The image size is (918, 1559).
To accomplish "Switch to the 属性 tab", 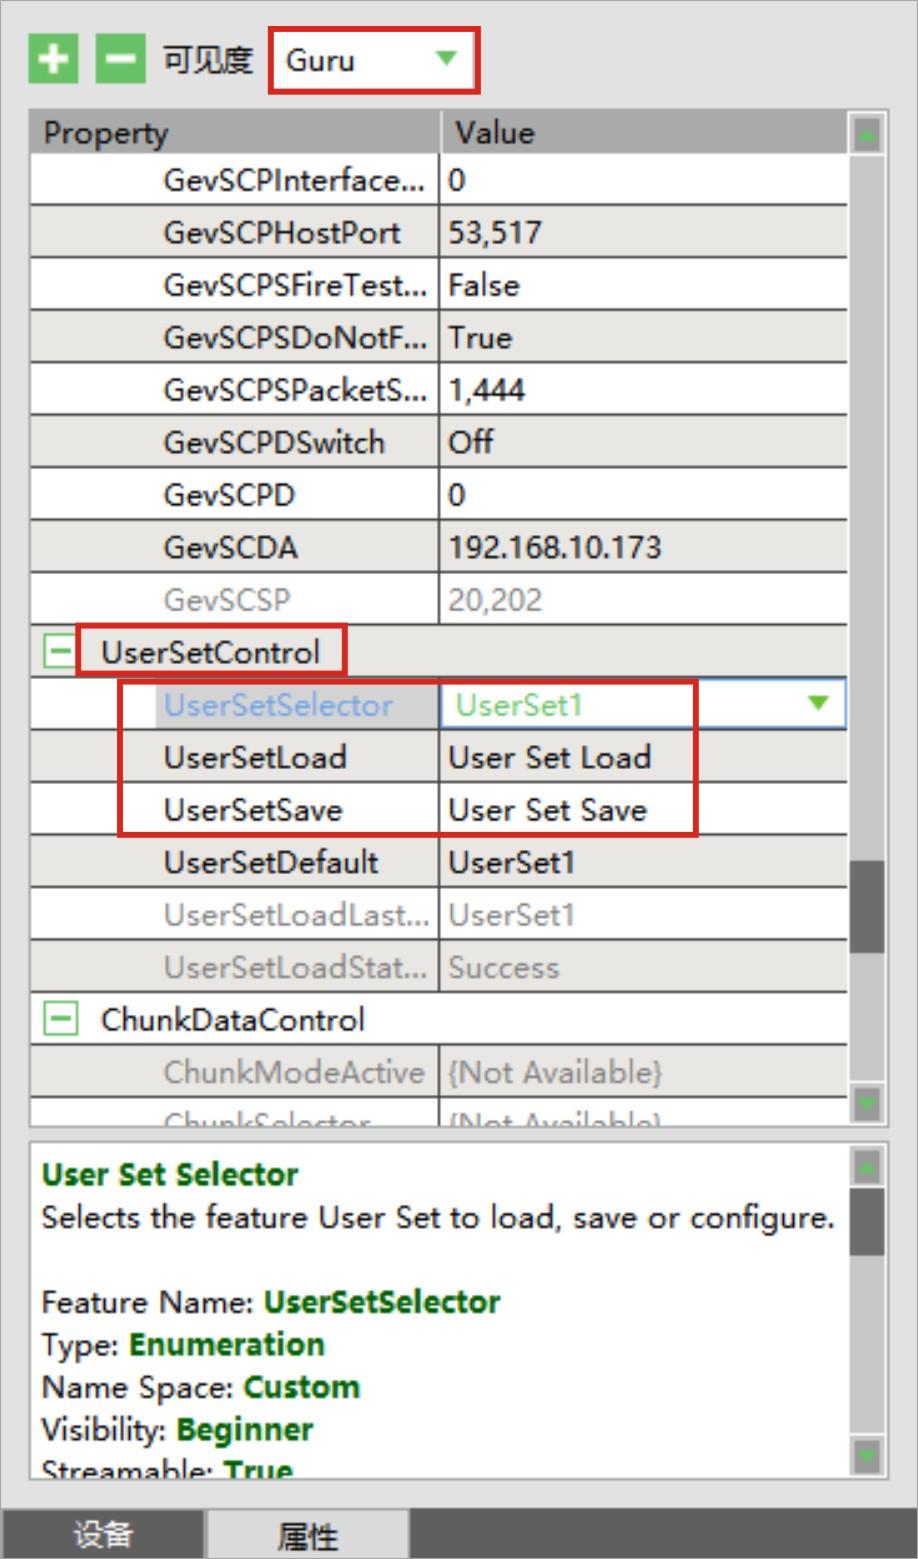I will [307, 1534].
